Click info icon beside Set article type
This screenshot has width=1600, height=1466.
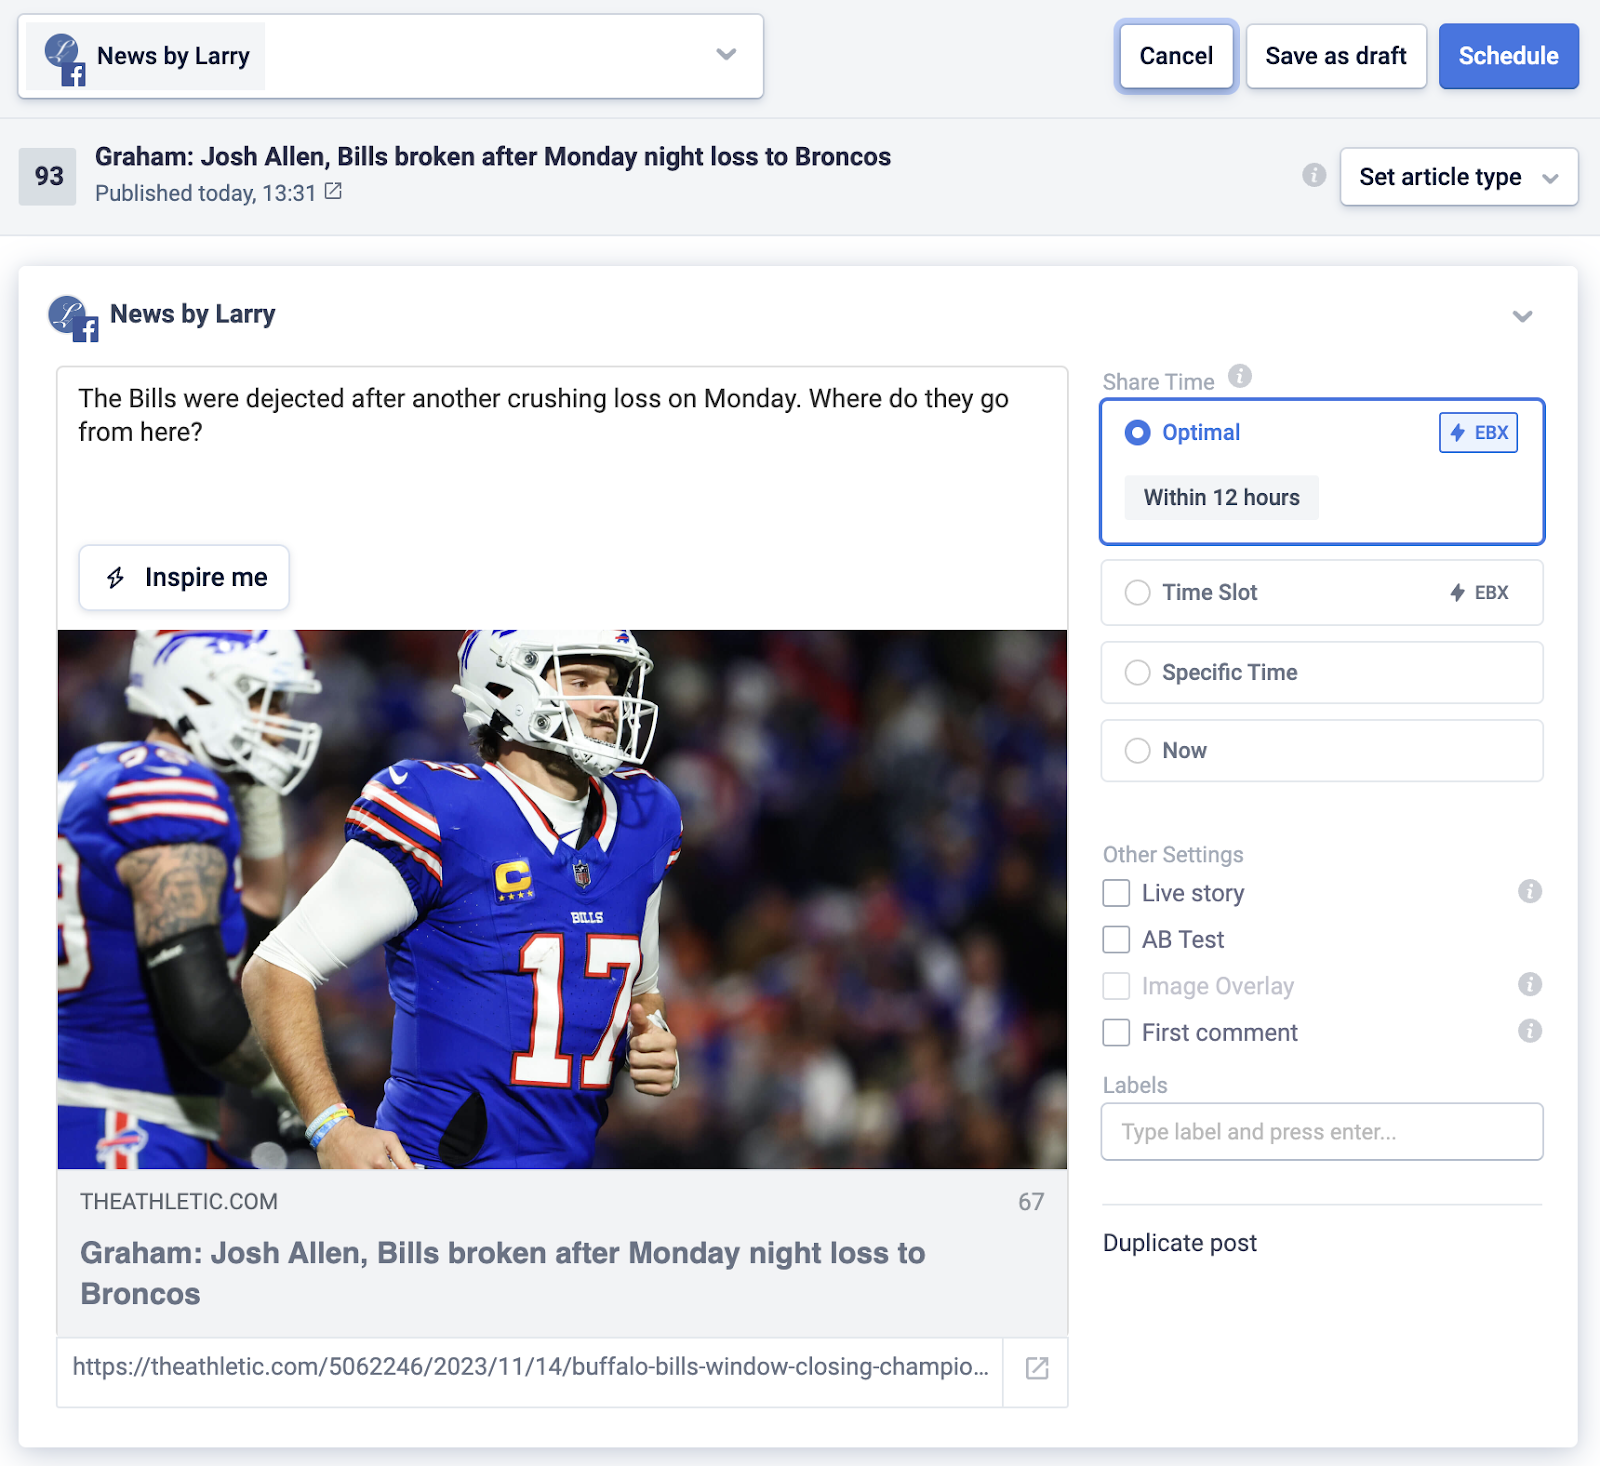point(1314,175)
